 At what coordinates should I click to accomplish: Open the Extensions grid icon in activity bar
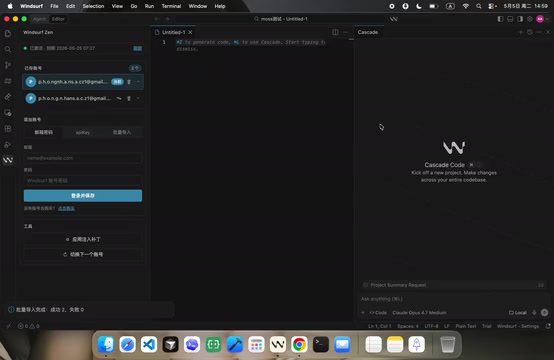coord(8,129)
